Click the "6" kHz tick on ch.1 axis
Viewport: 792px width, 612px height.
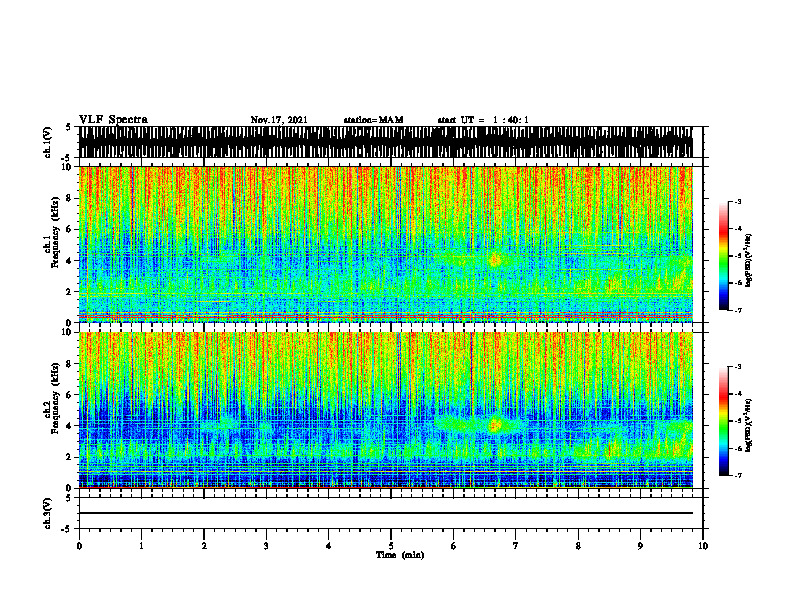coord(70,229)
